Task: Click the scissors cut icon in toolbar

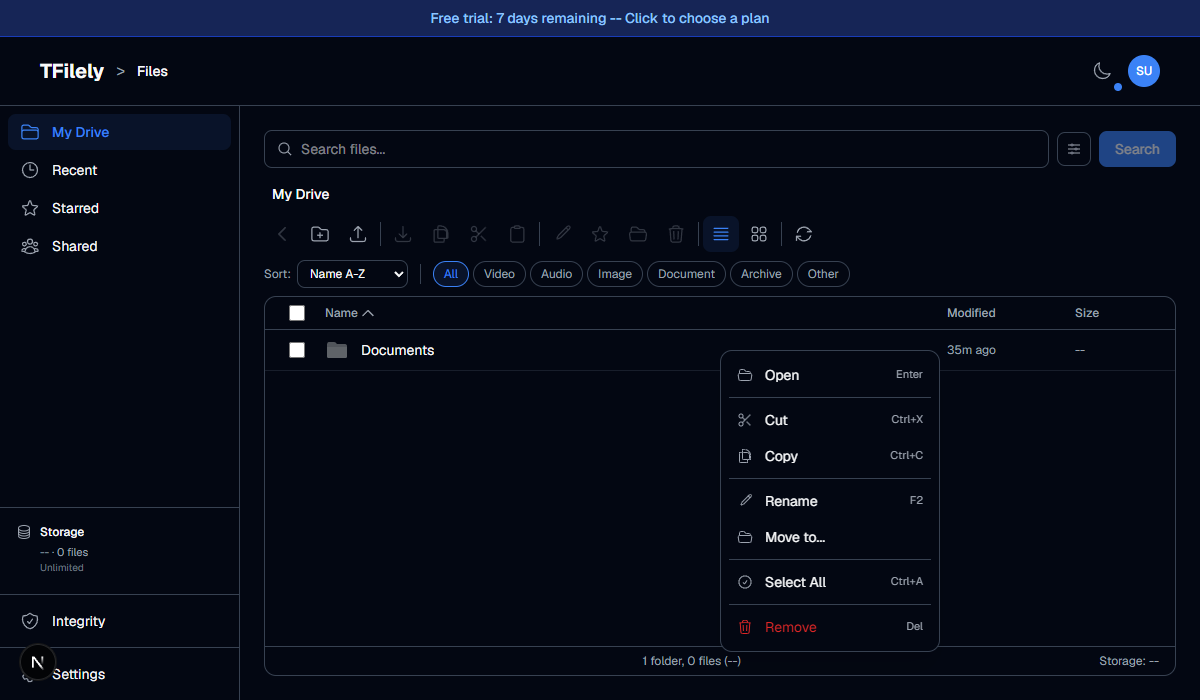Action: point(479,234)
